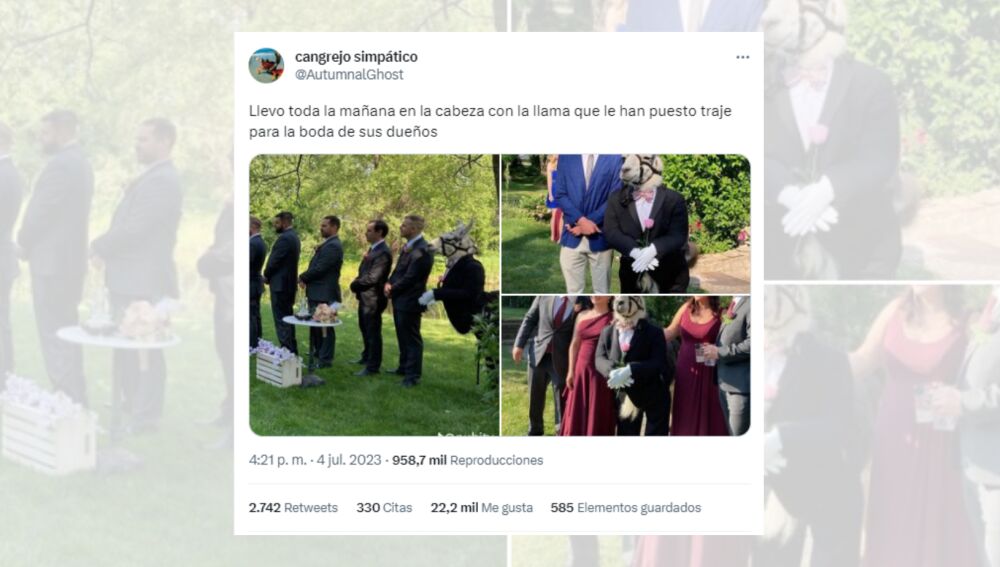Open the top-right photo of the llama in a suit
Screen dimensions: 1000x567
(x=626, y=224)
